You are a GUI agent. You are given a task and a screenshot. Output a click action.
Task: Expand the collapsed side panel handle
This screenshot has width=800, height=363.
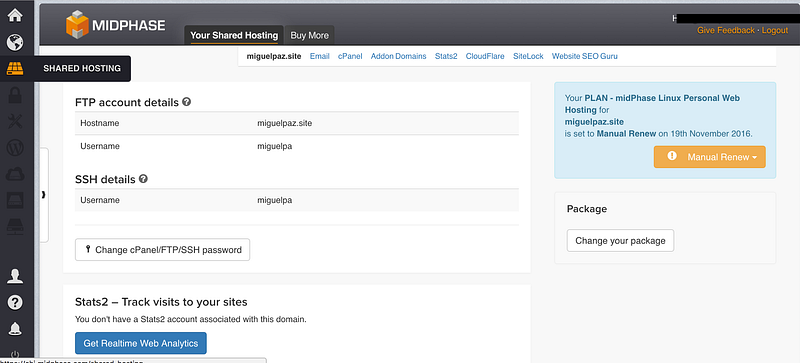[44, 195]
